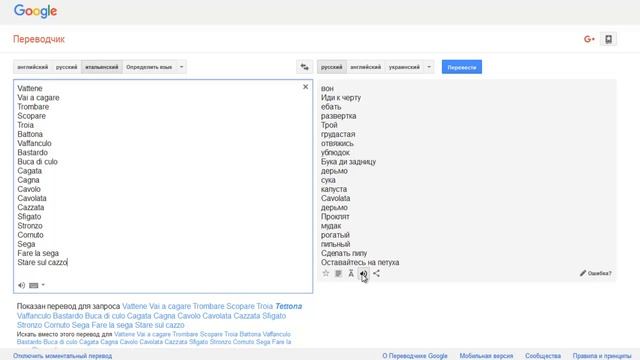Open Сообщества link

543,356
